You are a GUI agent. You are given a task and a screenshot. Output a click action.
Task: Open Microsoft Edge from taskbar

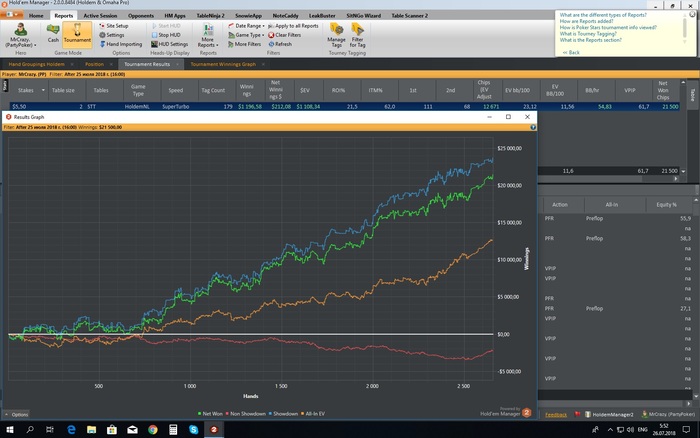pos(71,430)
